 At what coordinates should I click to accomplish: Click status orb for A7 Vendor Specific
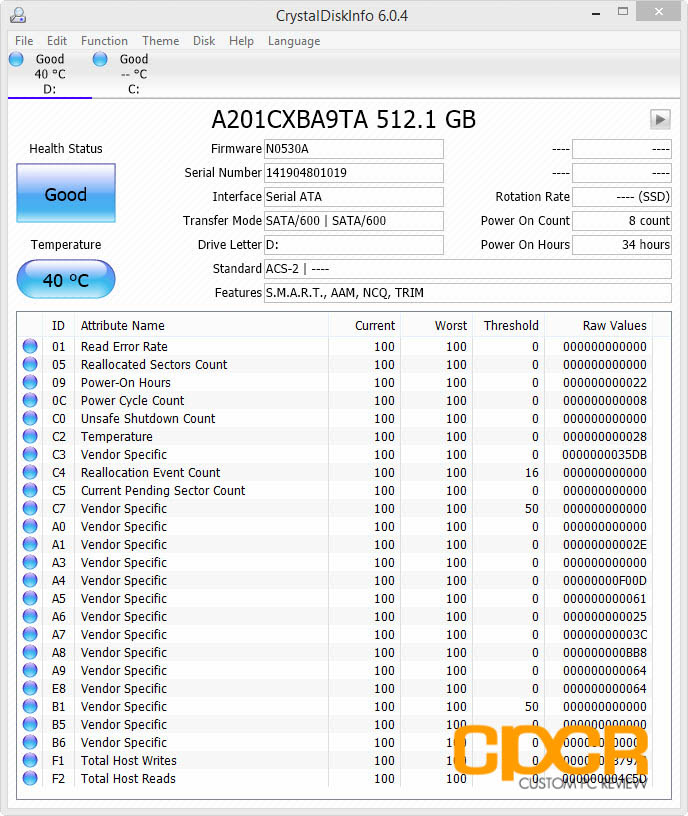pos(30,634)
